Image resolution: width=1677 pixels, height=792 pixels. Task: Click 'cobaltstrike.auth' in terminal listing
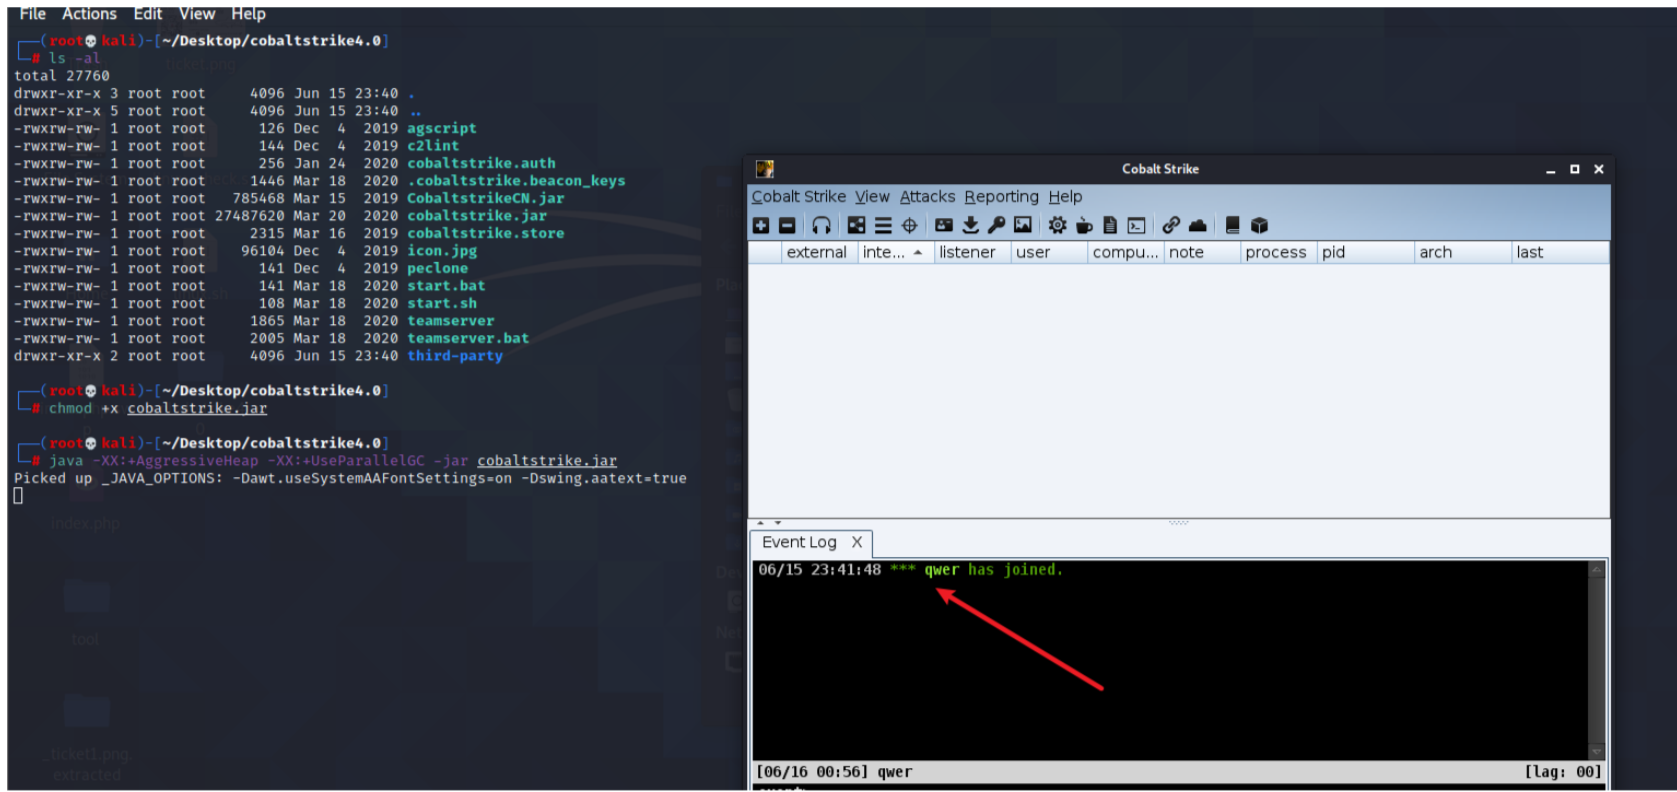[481, 164]
